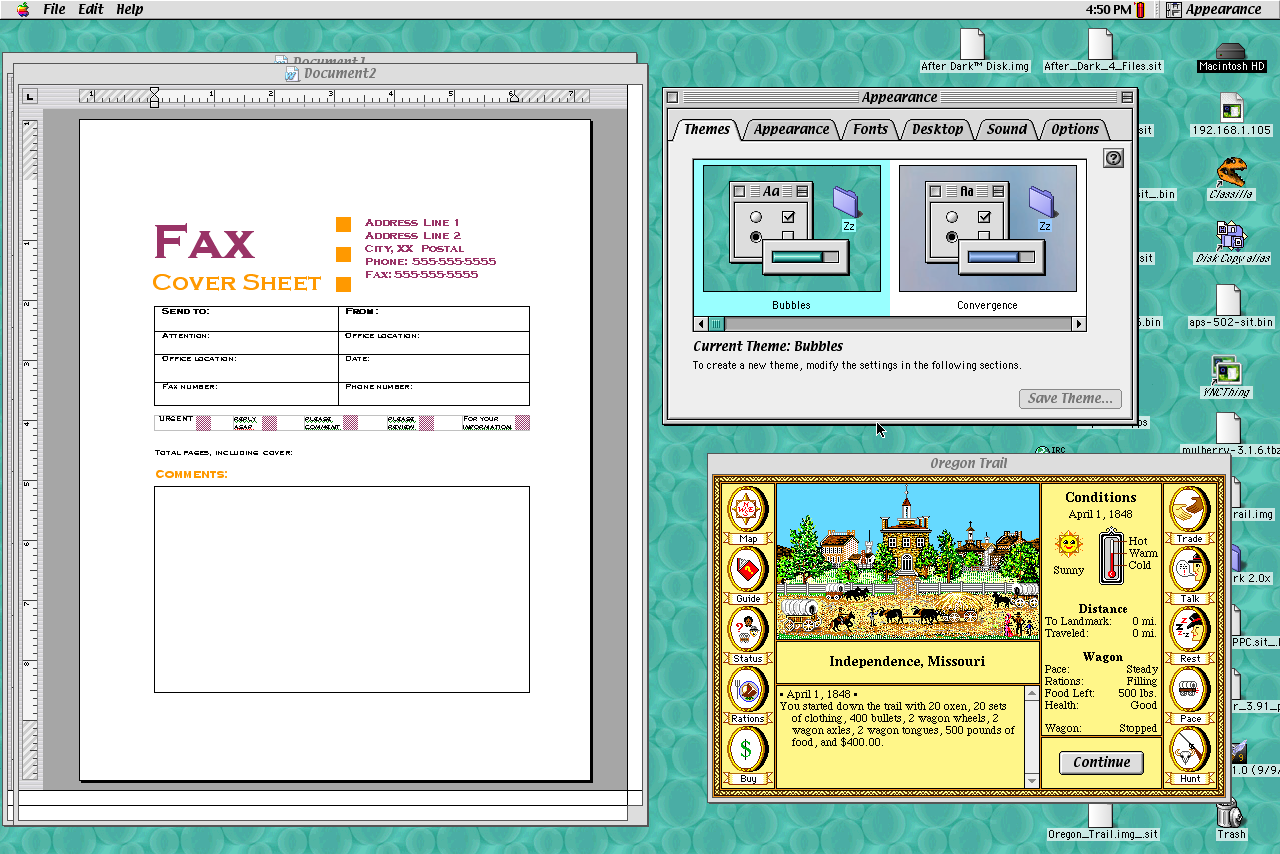This screenshot has height=854, width=1280.
Task: Click the Buy dollar icon
Action: coord(747,750)
